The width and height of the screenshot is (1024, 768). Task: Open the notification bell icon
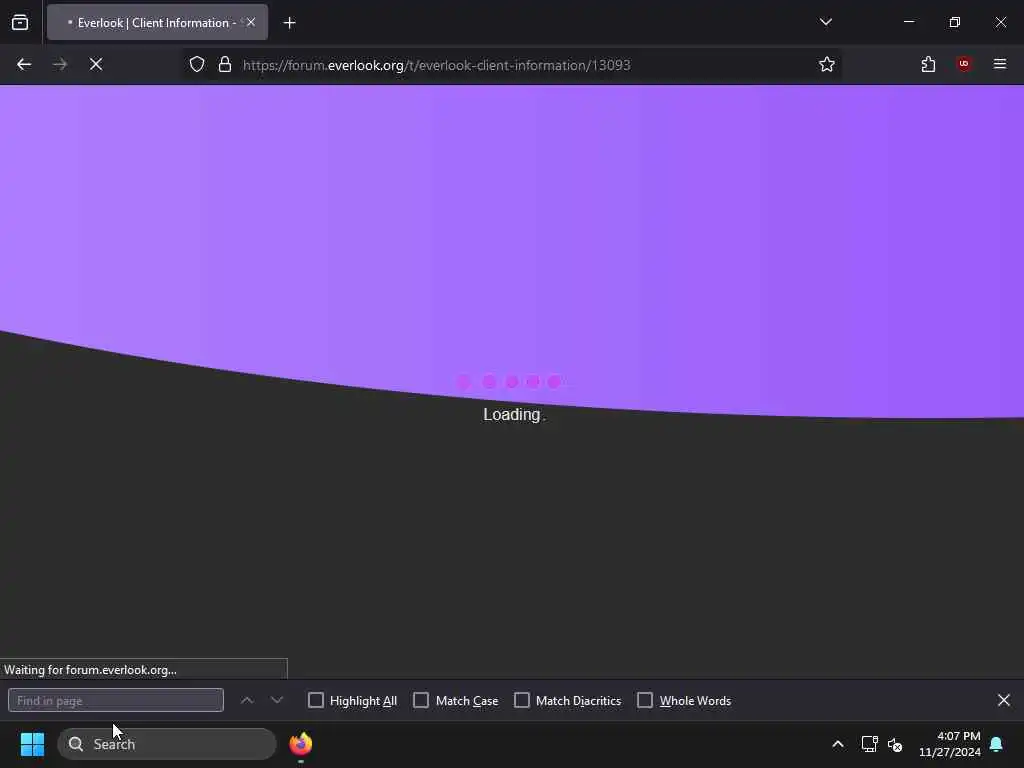point(997,744)
